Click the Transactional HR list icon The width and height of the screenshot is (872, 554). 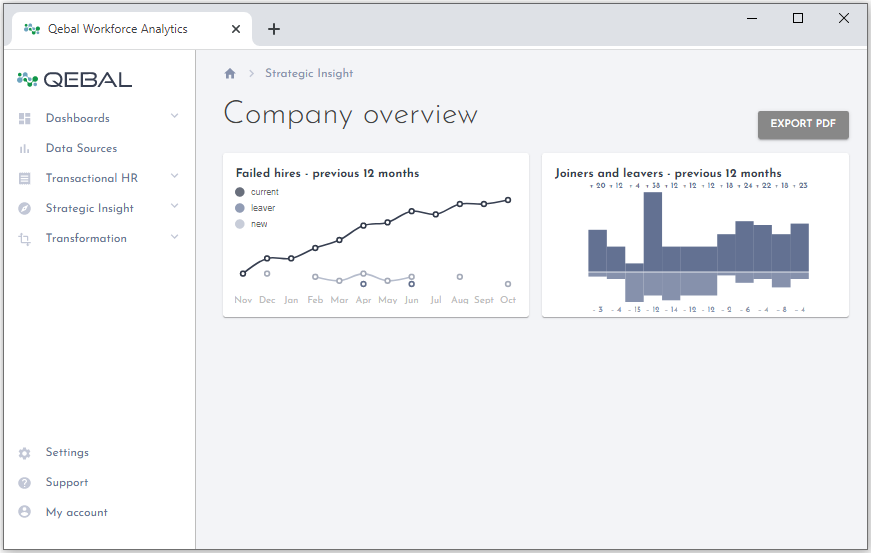tap(24, 179)
